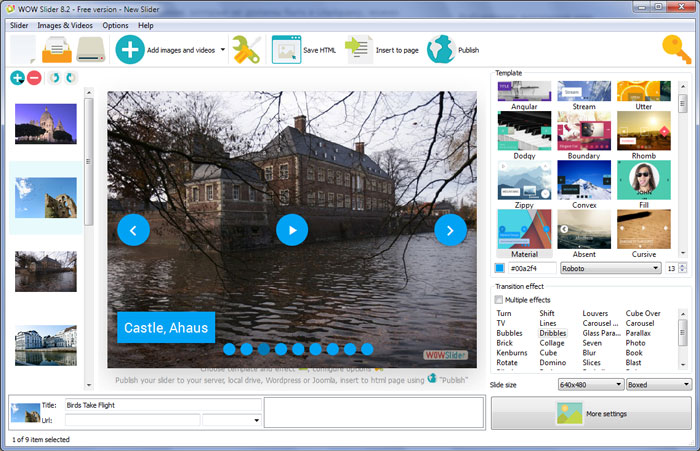
Task: Click the Title field with Birds Take Flight
Action: pos(163,405)
